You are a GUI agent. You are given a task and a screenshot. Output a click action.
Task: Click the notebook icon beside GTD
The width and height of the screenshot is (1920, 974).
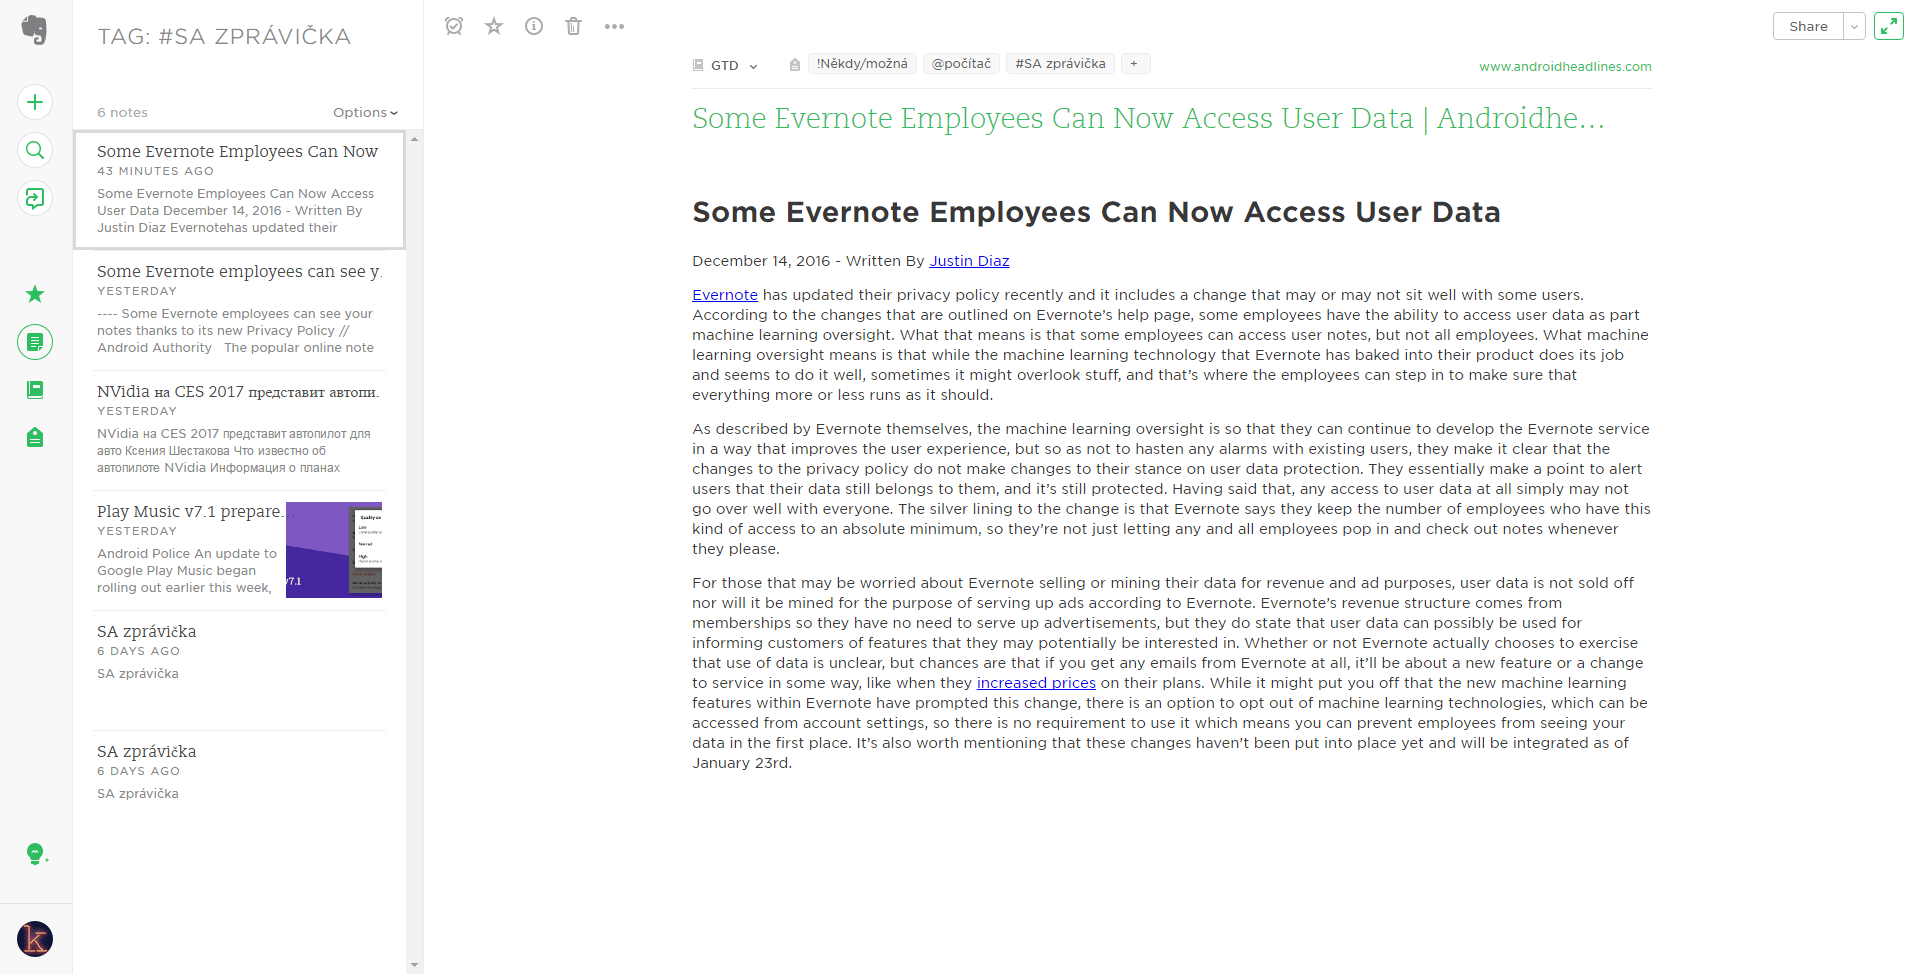pos(698,65)
